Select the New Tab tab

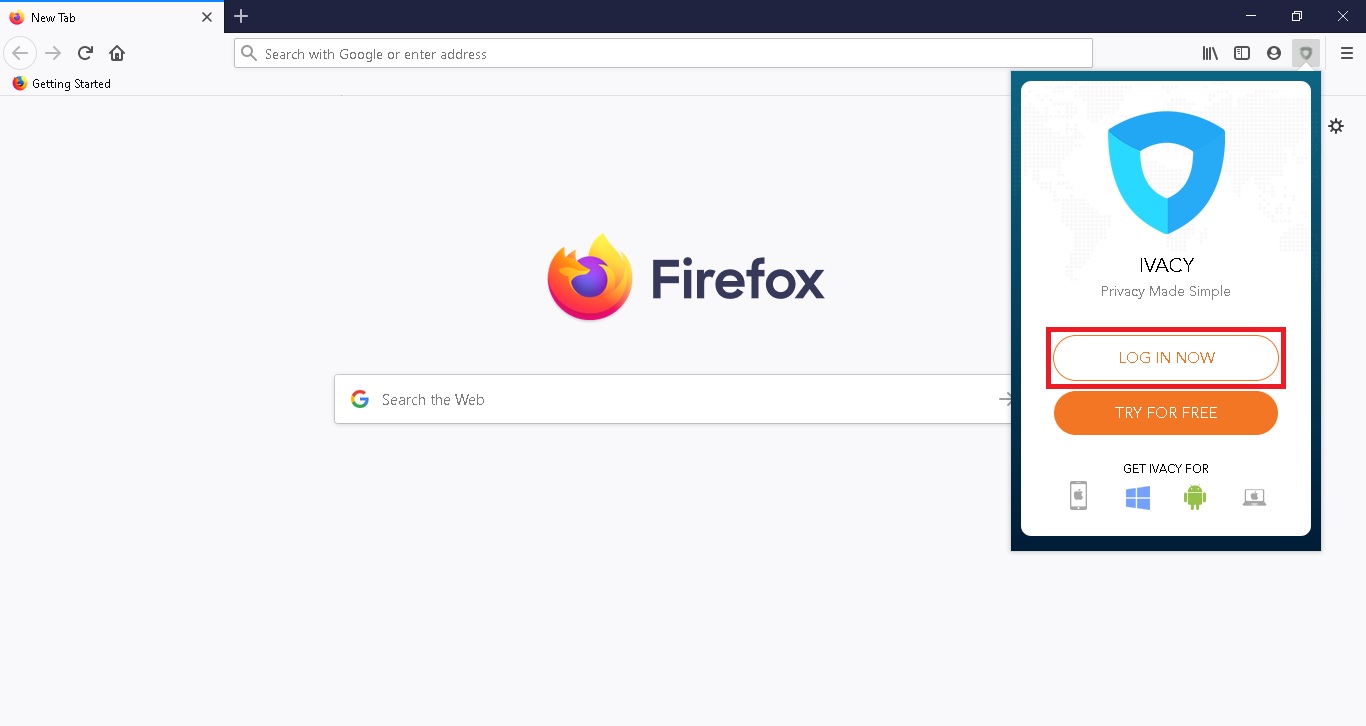111,17
